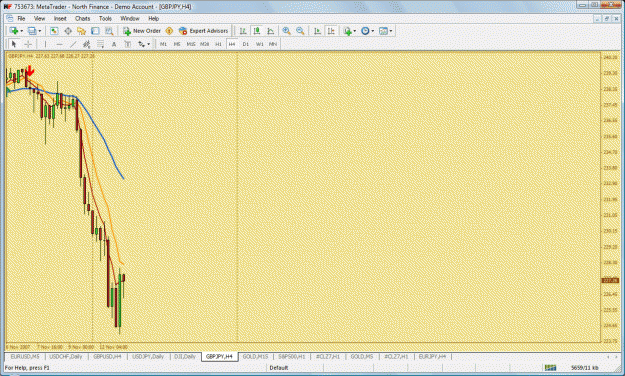Viewport: 625px width, 376px height.
Task: Switch to the S&P500,H1 chart tab
Action: click(x=292, y=356)
